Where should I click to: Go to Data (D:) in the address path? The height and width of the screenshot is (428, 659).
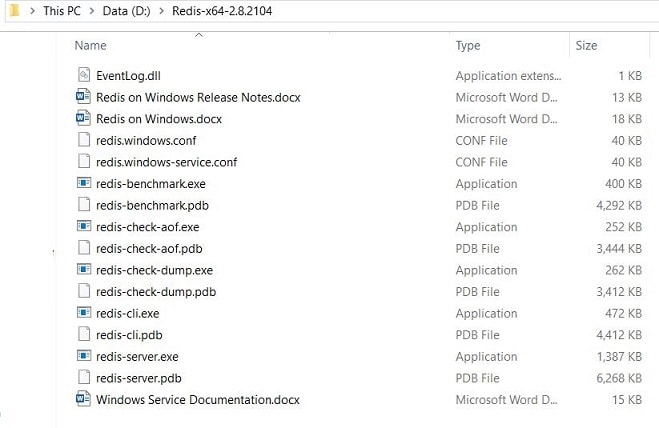(x=127, y=11)
